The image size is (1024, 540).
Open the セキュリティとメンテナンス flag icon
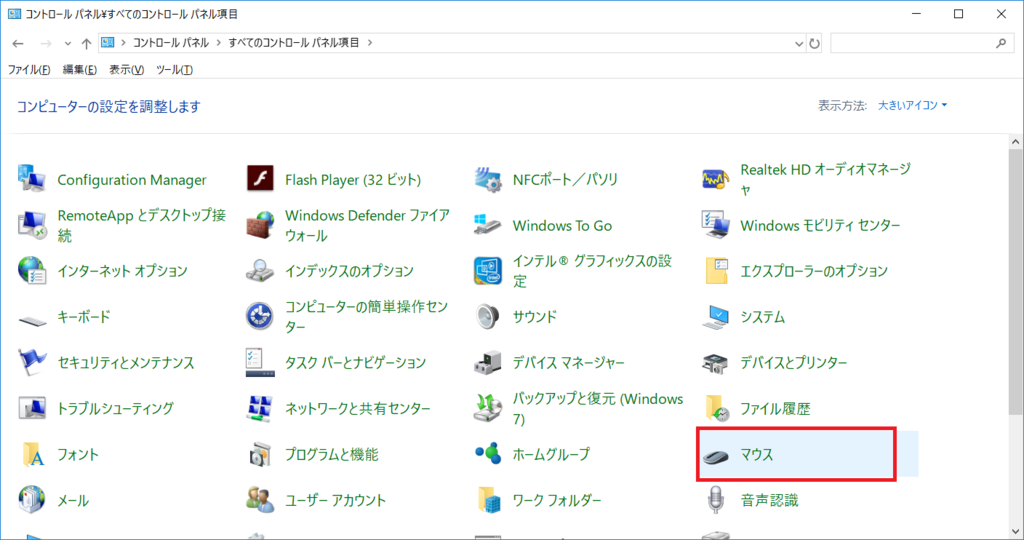(x=31, y=362)
